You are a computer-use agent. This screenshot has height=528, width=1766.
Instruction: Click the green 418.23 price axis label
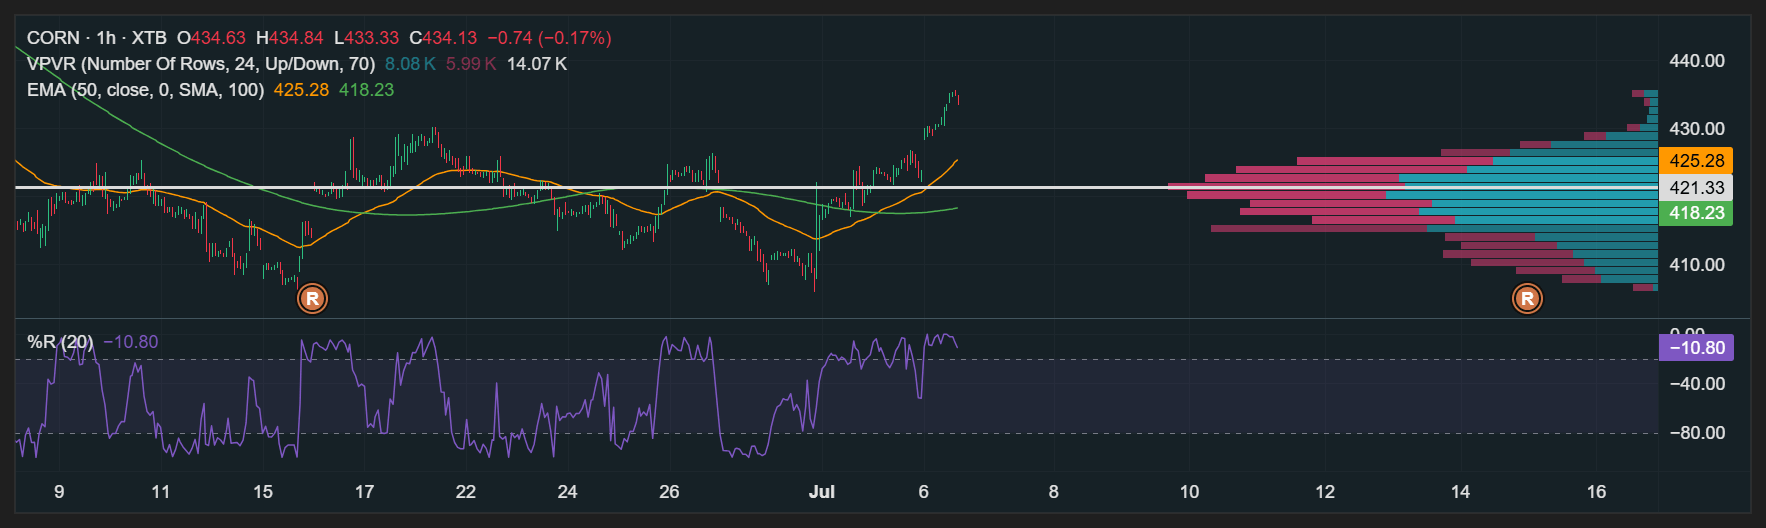(x=1696, y=213)
